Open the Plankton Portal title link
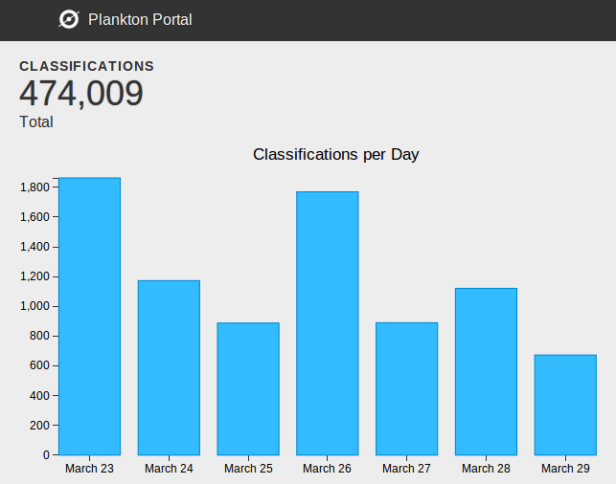 pos(140,19)
